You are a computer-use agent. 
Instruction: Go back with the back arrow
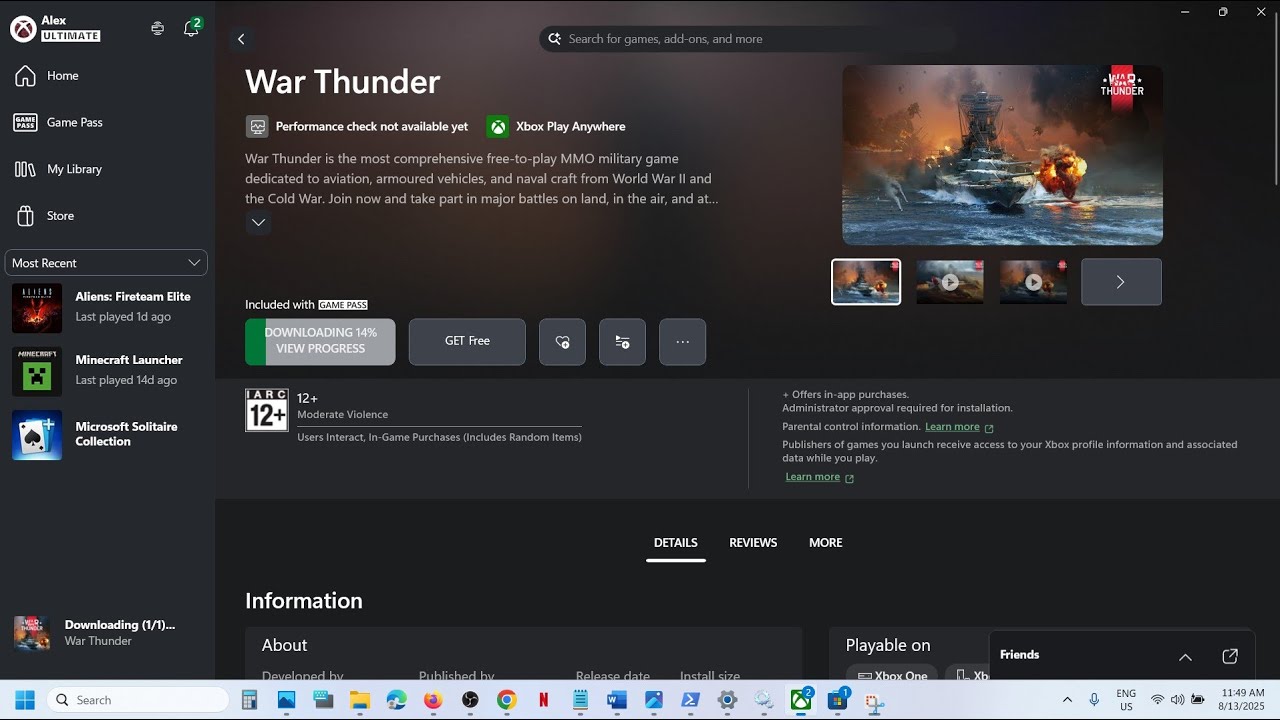(241, 39)
